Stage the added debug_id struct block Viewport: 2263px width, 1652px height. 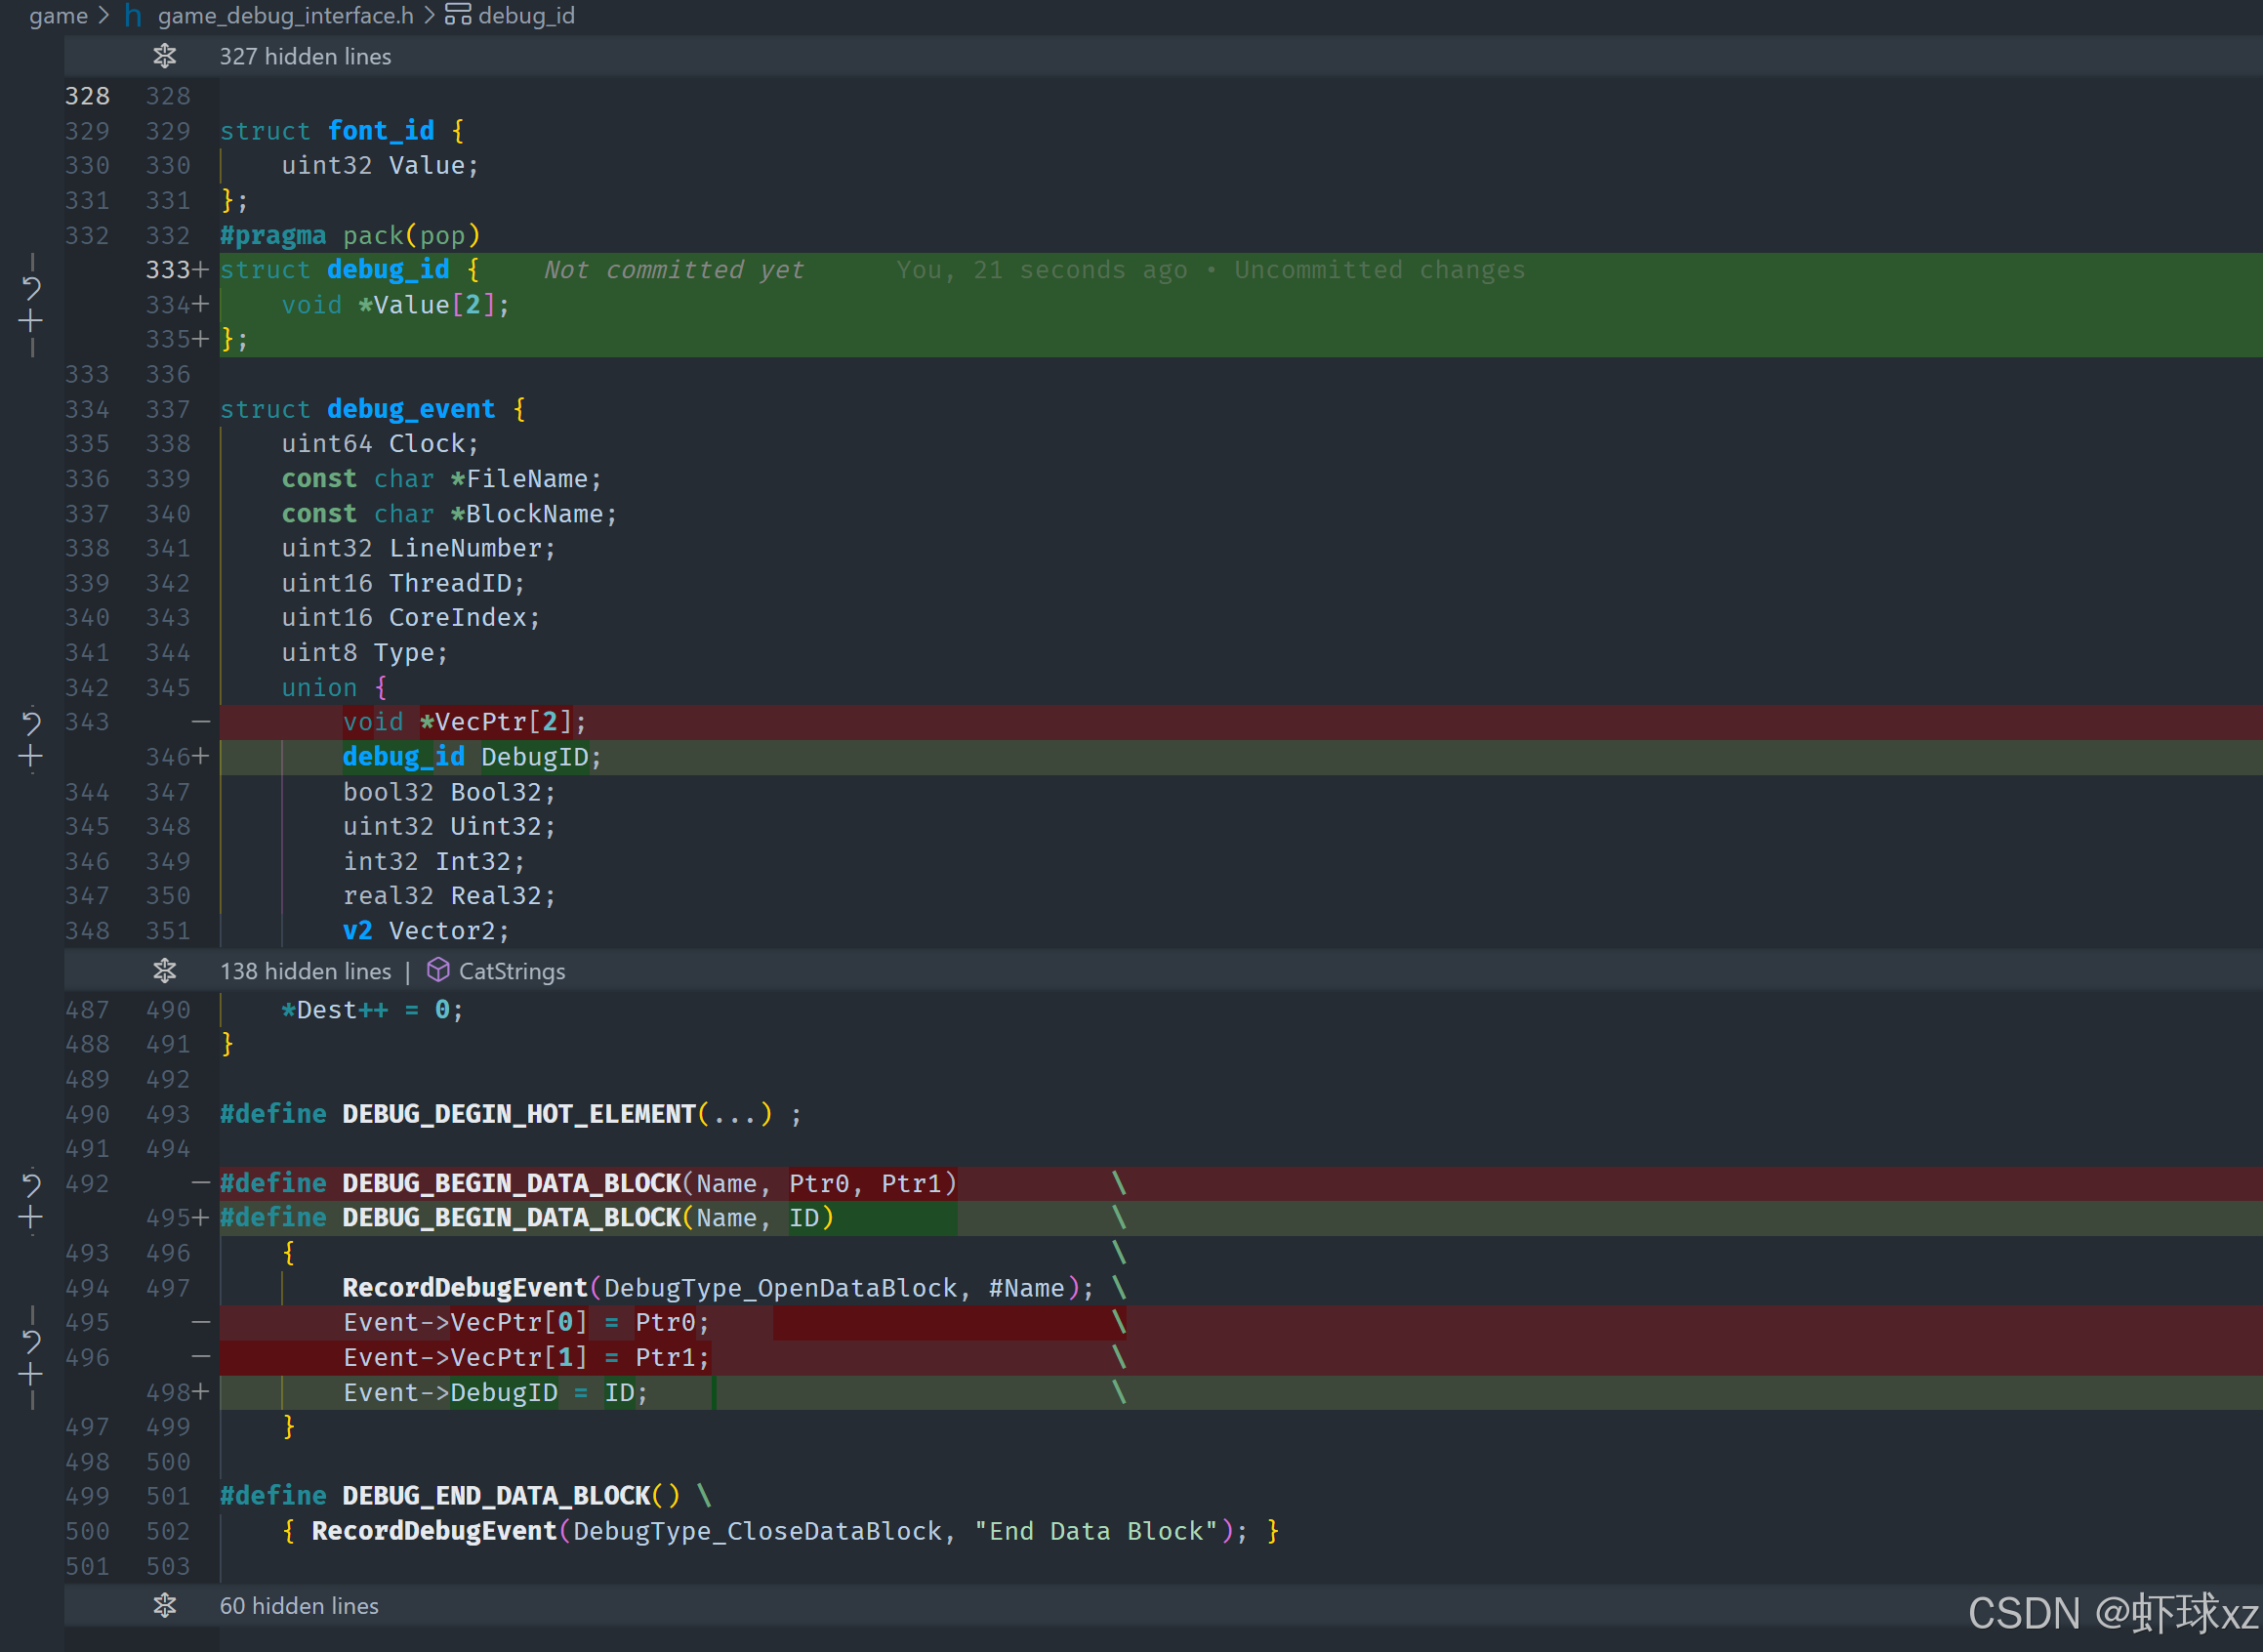pos(31,321)
